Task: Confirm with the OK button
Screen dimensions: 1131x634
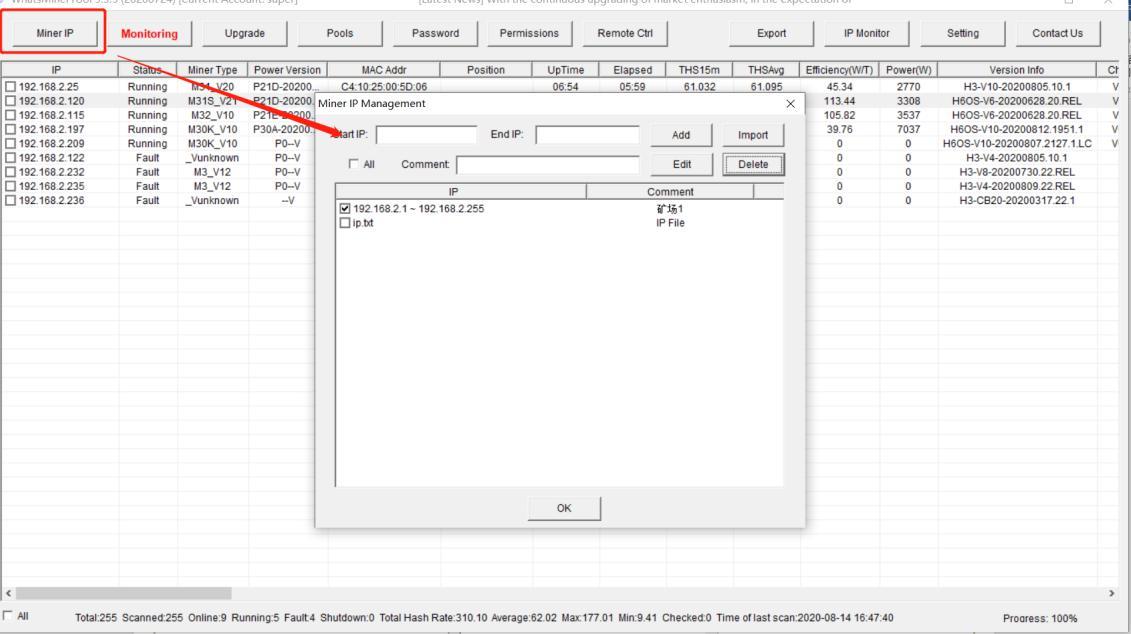Action: coord(562,507)
